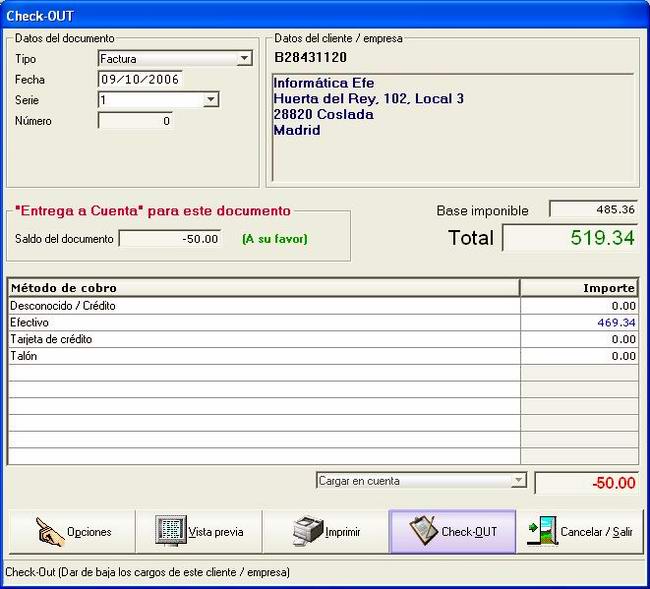
Task: Click the Efectivo amount 469.34 cell
Action: click(579, 322)
